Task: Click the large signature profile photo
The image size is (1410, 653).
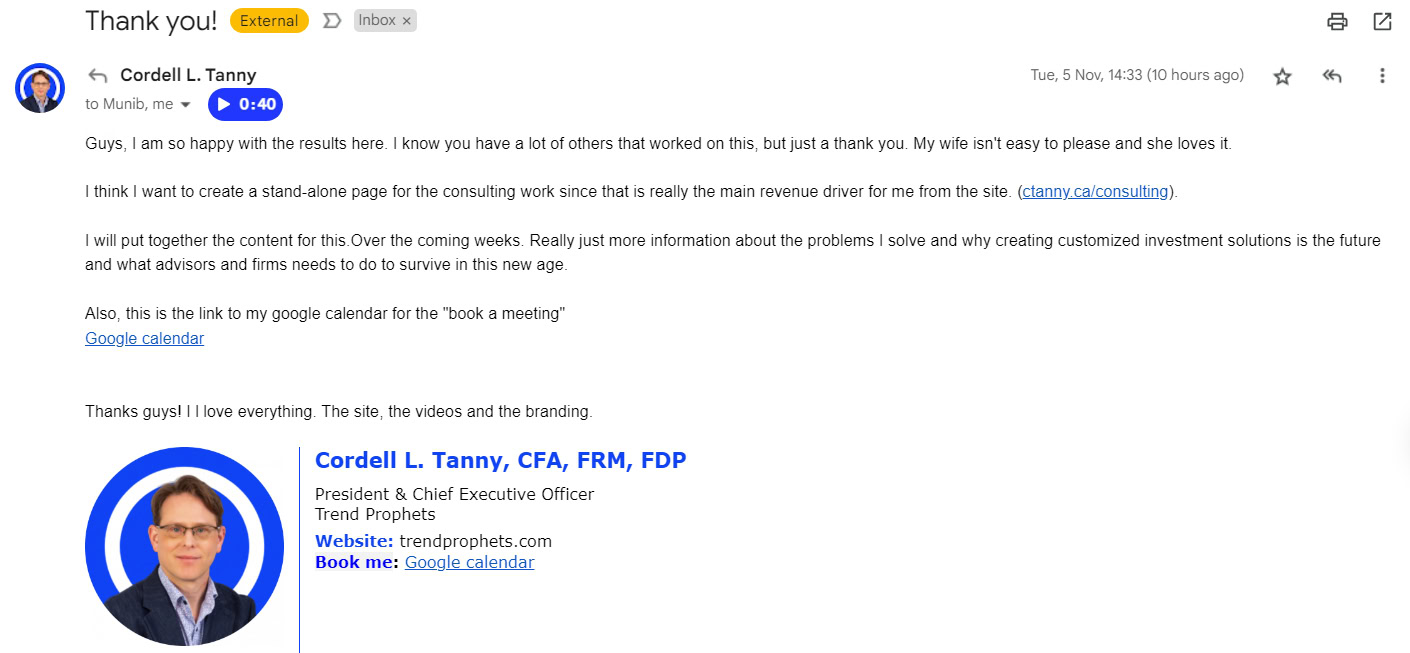Action: [184, 546]
